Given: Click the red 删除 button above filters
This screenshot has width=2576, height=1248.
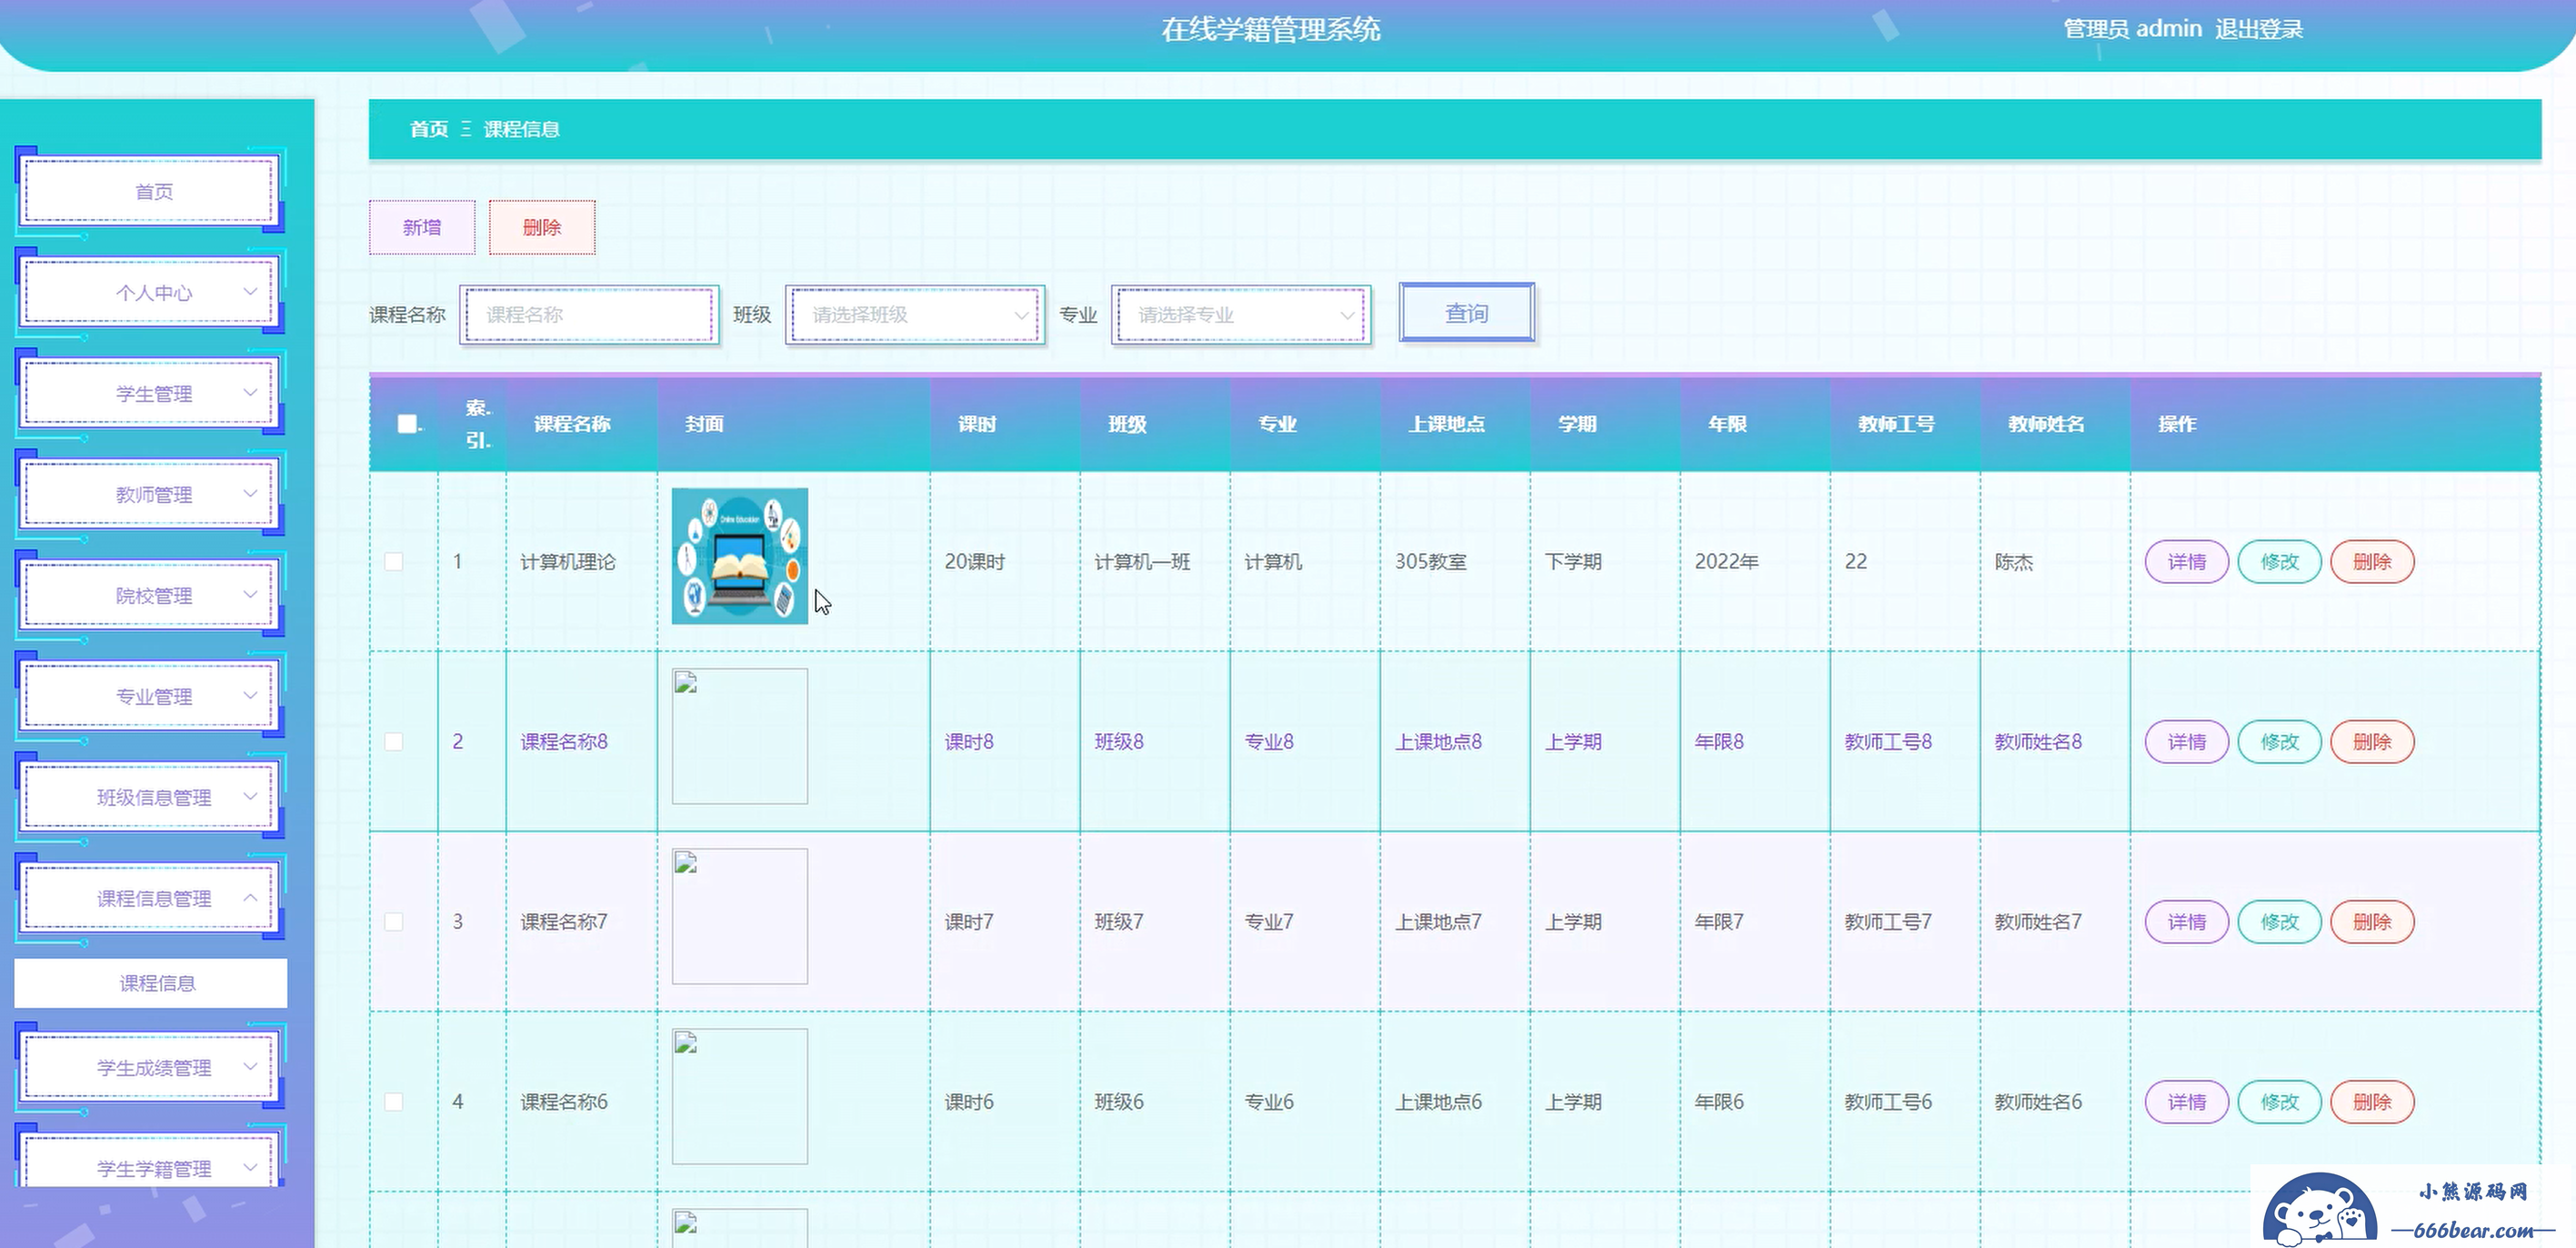Looking at the screenshot, I should tap(542, 227).
